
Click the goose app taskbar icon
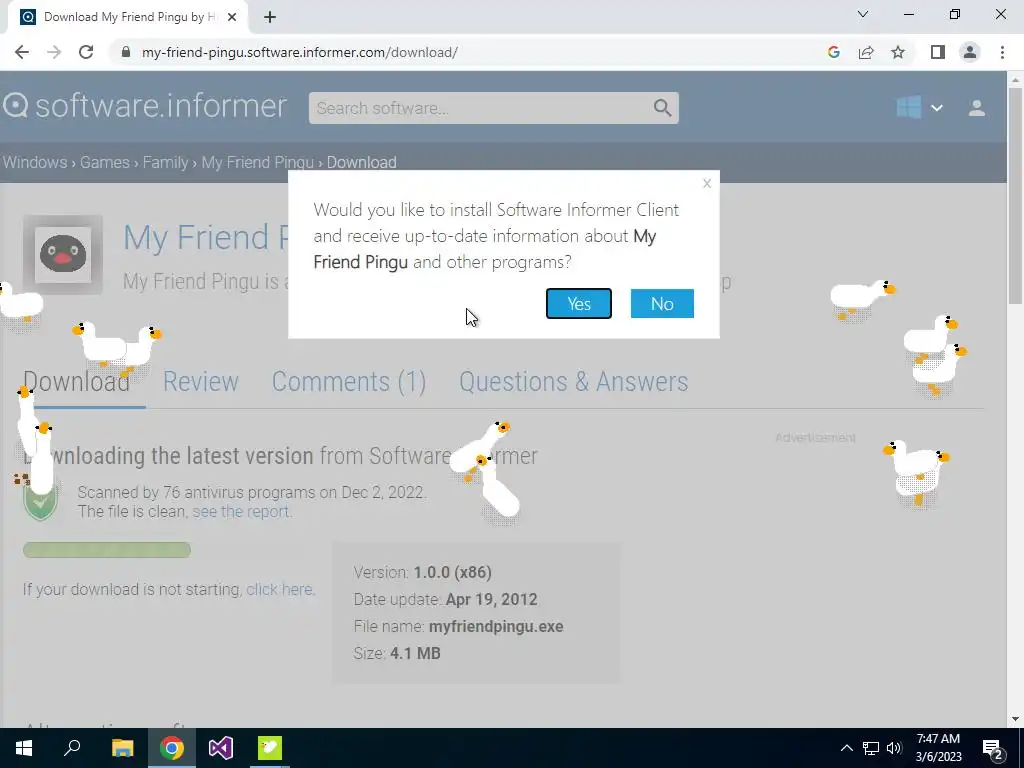(270, 748)
